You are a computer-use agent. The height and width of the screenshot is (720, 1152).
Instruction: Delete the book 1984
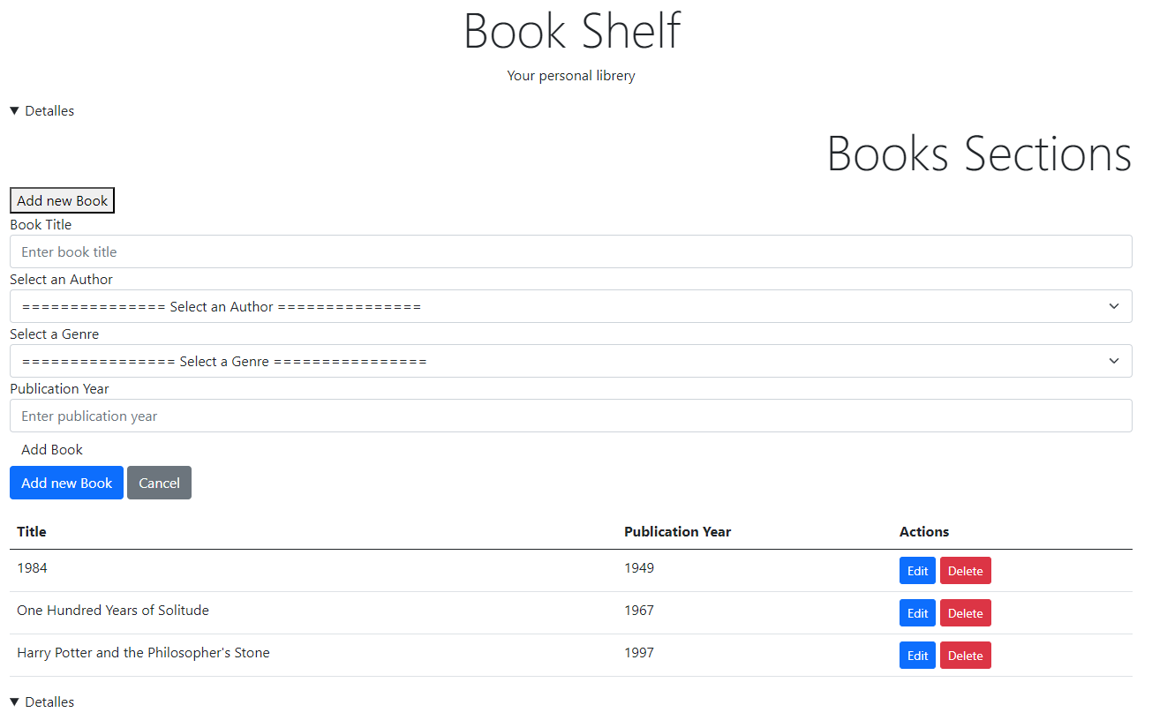[965, 570]
